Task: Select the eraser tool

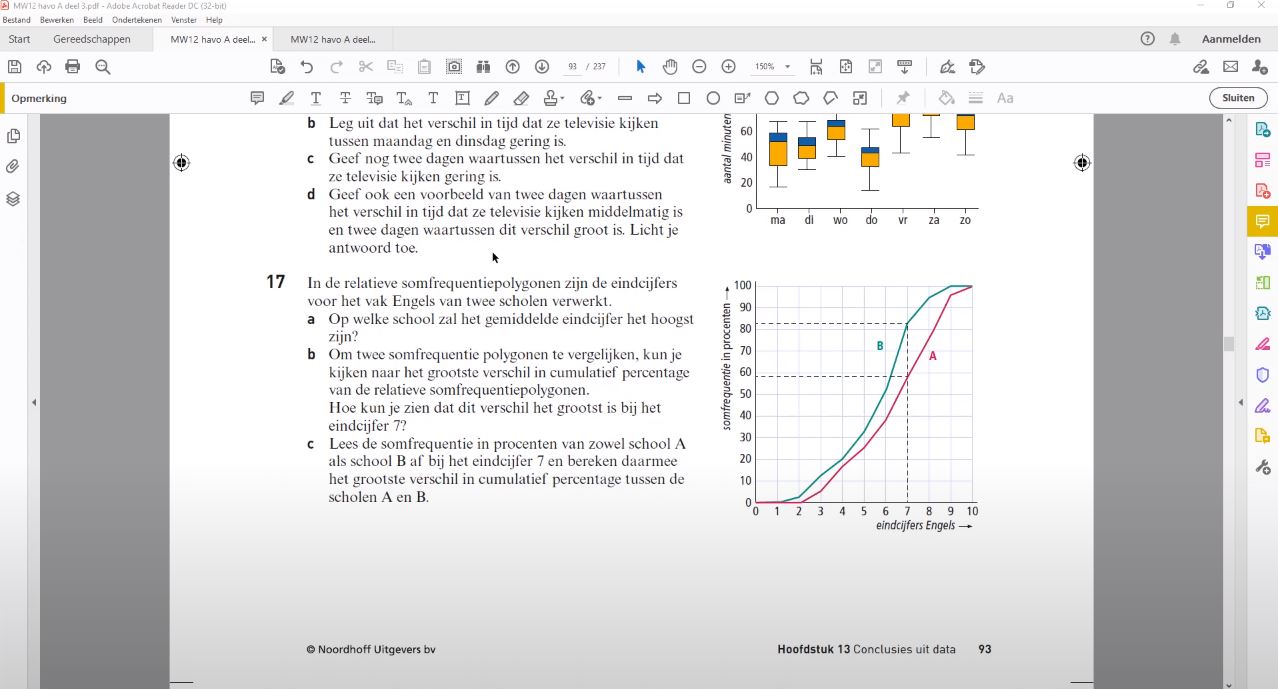Action: point(521,98)
